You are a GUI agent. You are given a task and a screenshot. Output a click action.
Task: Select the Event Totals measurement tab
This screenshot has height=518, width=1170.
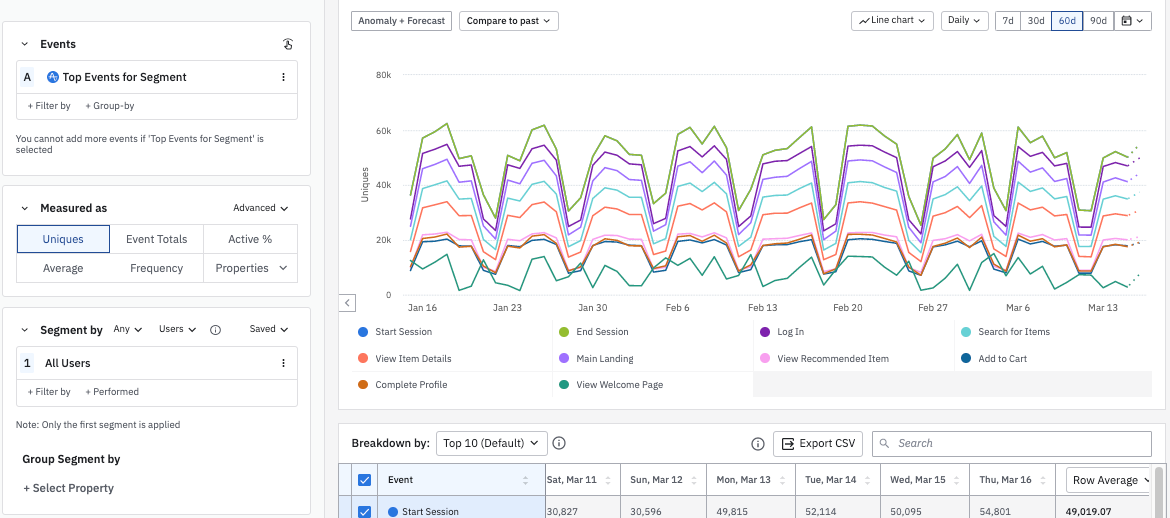pyautogui.click(x=156, y=239)
